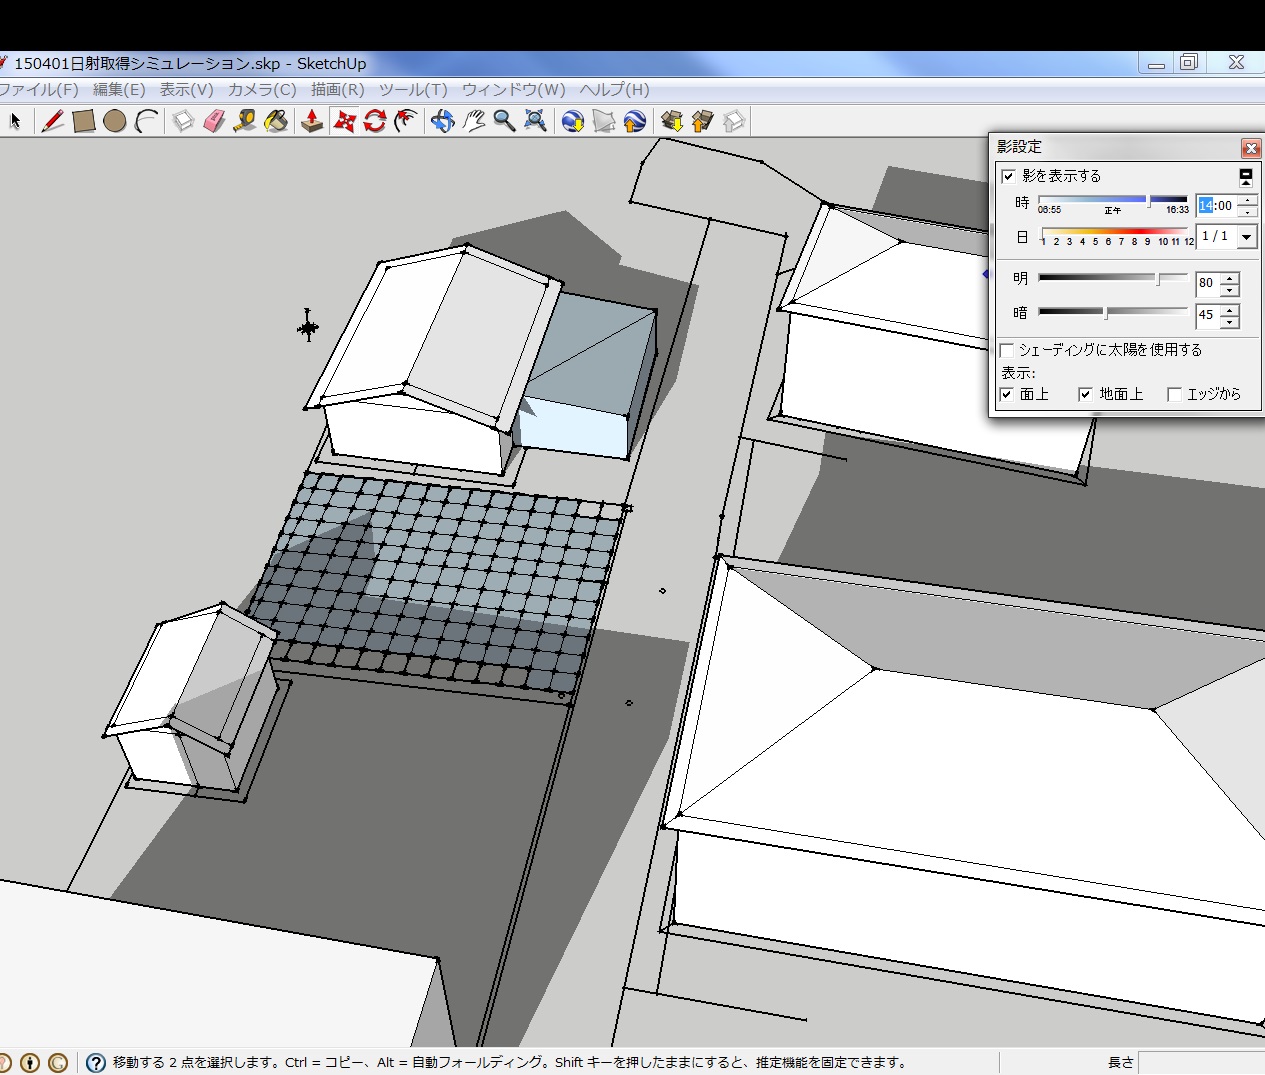Minimize the SketchUp window
The width and height of the screenshot is (1265, 1075).
pos(1156,62)
